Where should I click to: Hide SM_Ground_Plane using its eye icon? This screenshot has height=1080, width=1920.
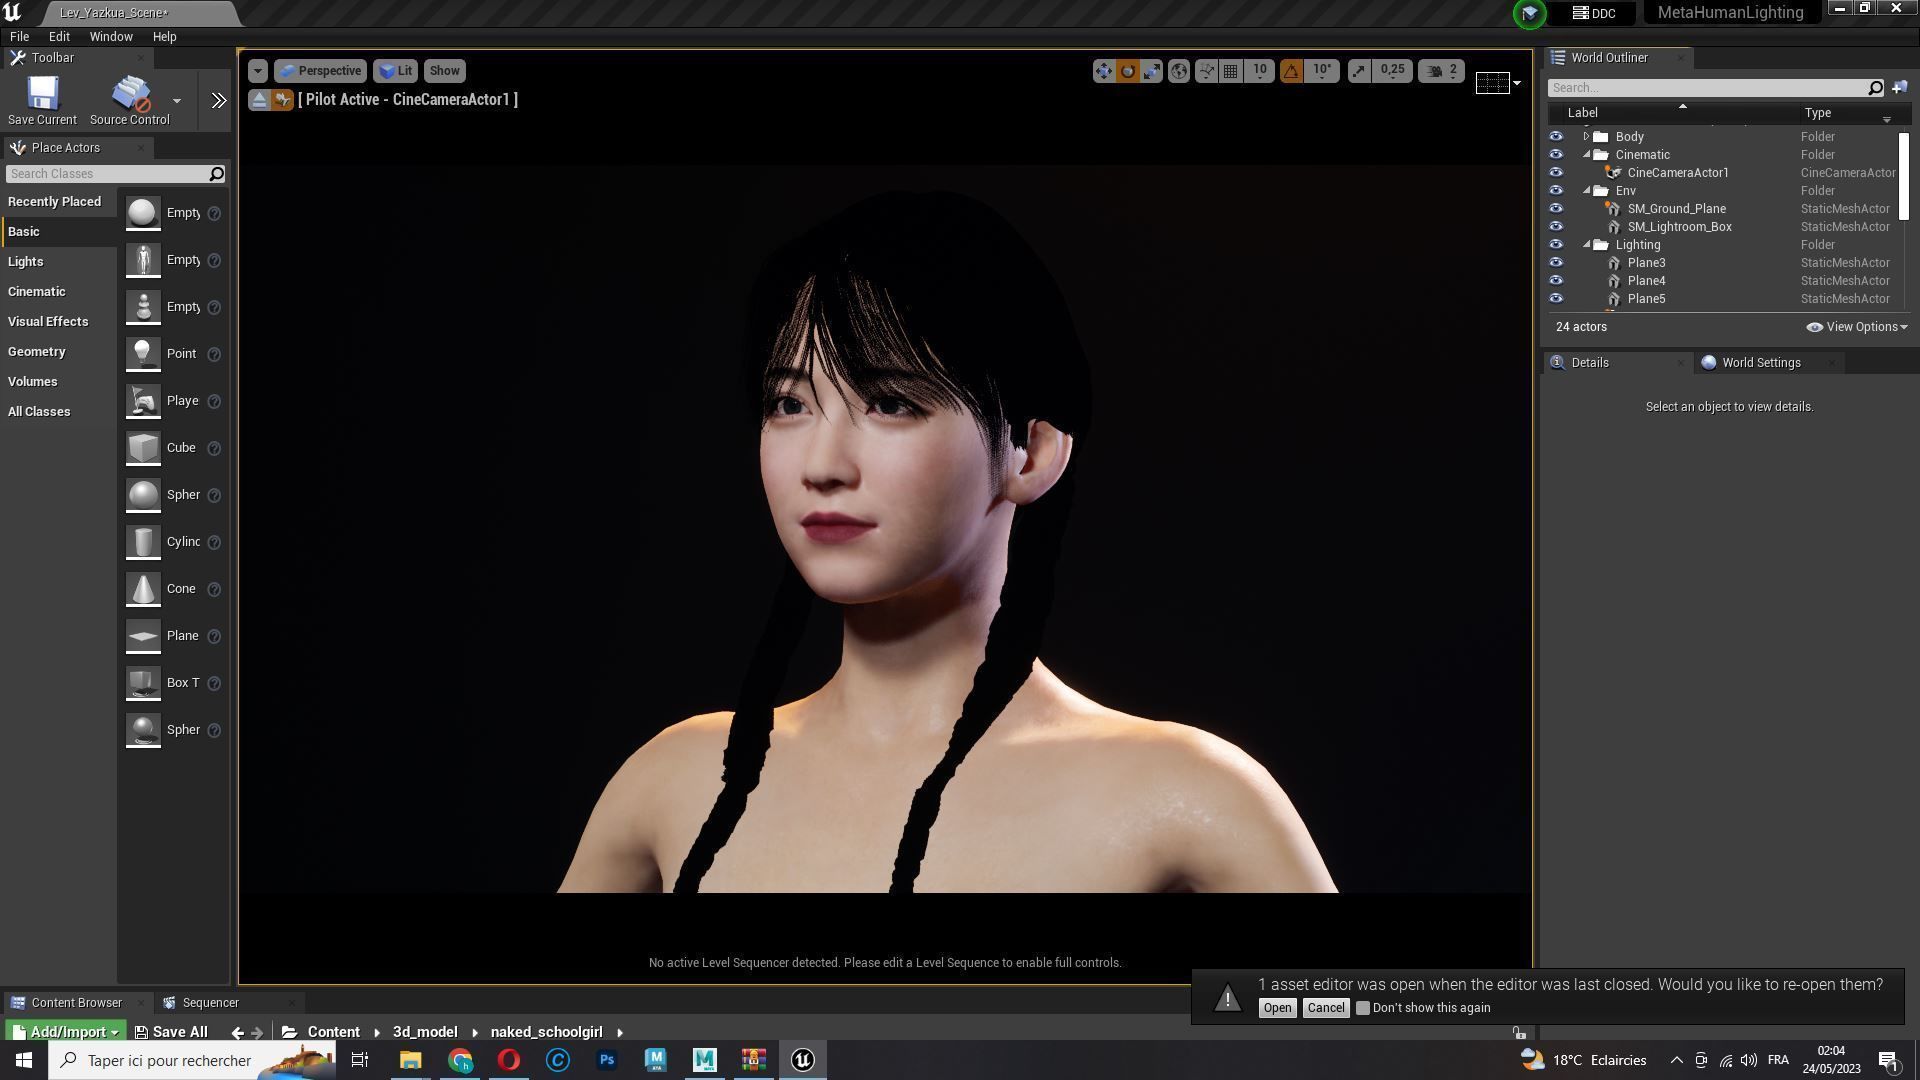tap(1555, 209)
